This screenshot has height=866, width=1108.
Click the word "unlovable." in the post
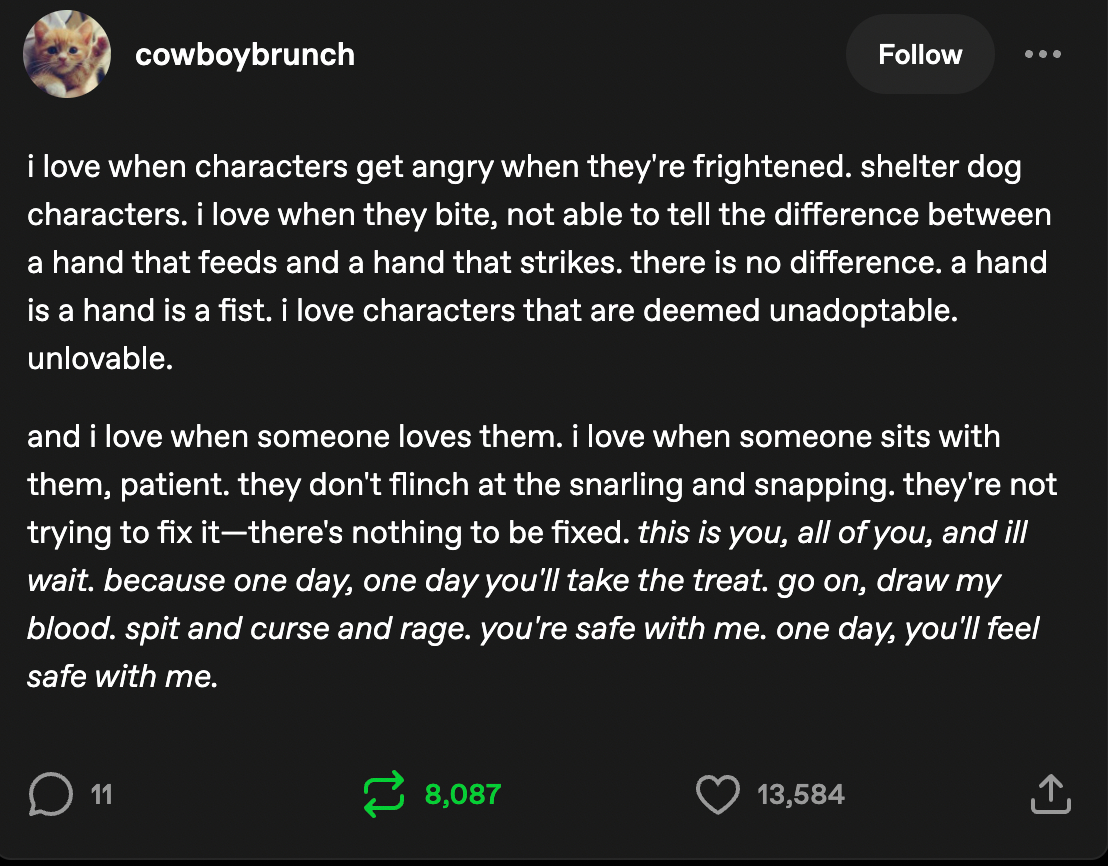click(x=100, y=358)
